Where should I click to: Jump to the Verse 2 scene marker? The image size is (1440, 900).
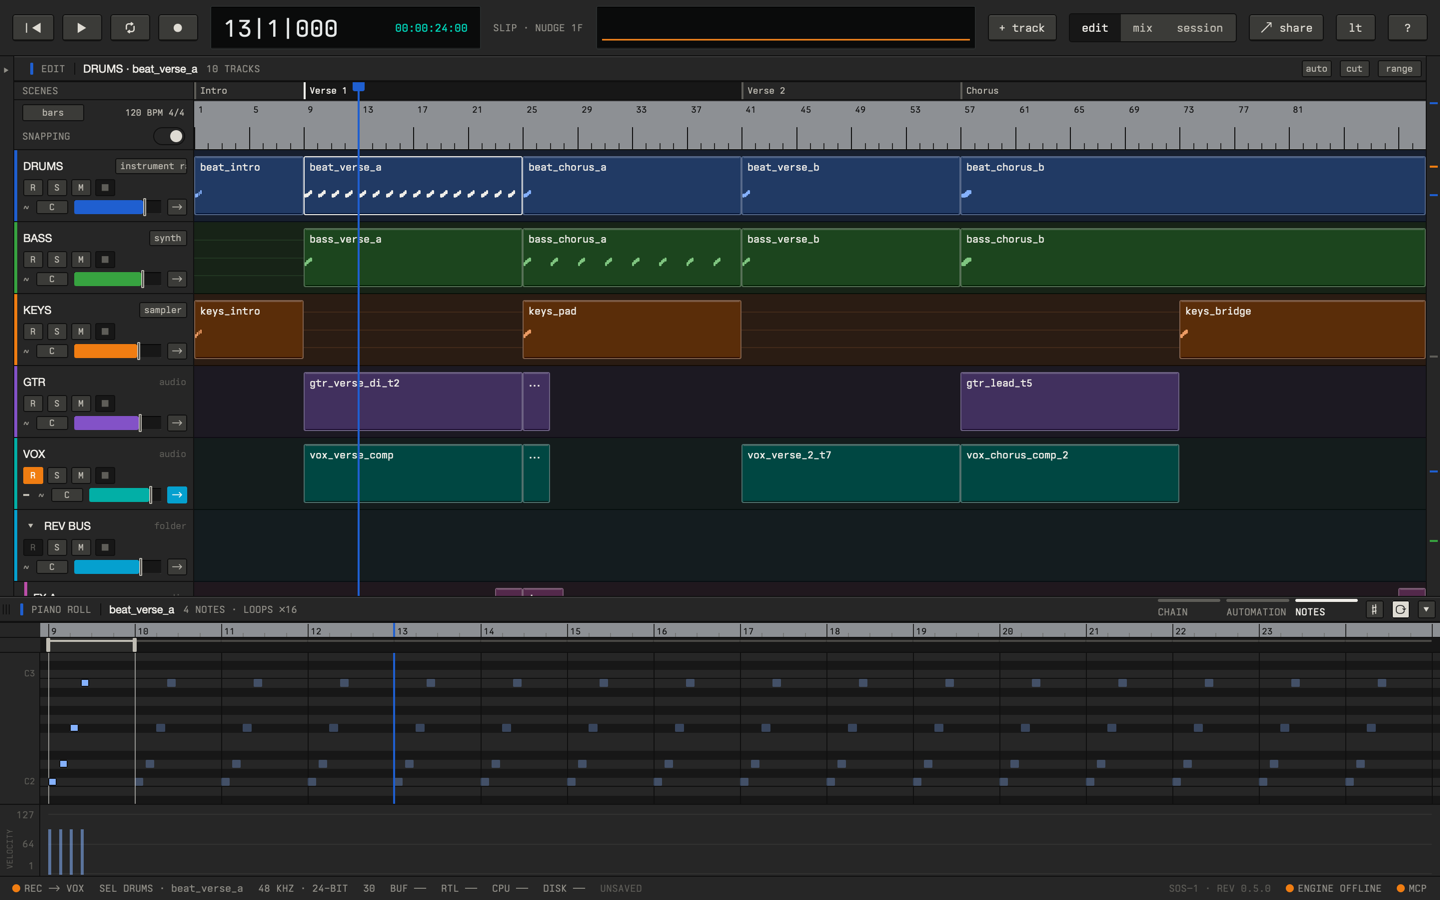[766, 91]
